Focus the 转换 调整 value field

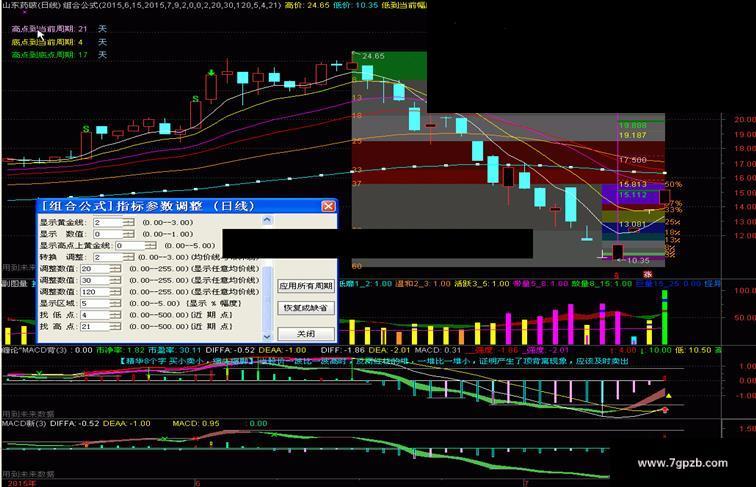click(x=108, y=257)
